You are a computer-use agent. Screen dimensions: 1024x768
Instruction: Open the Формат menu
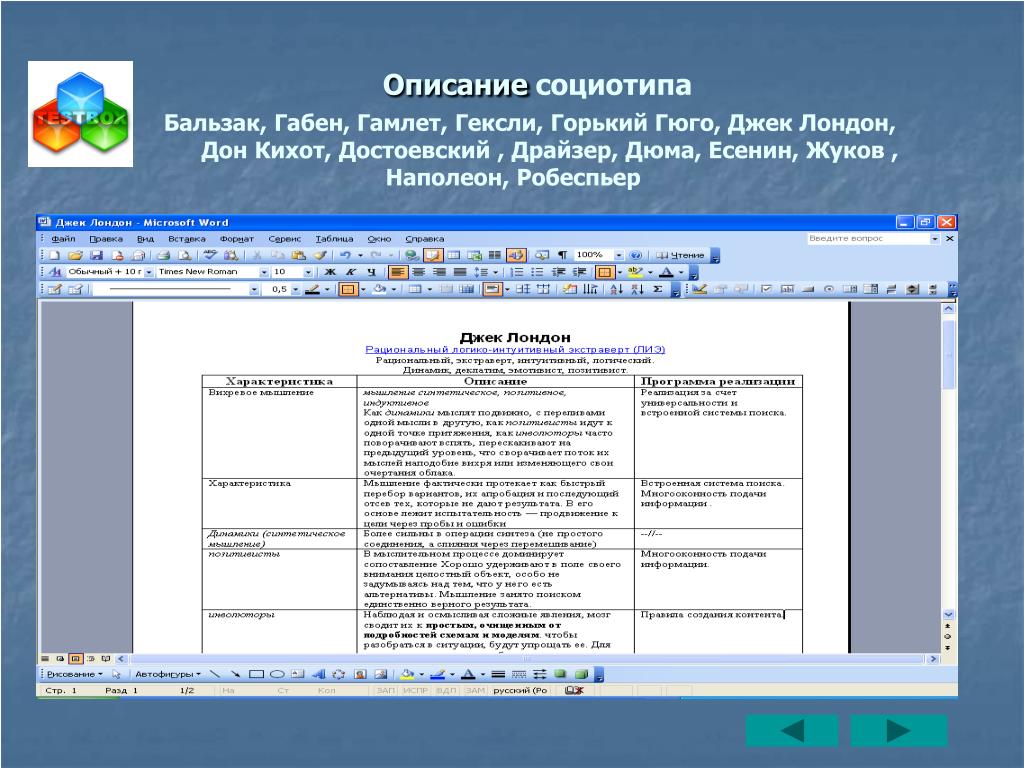coord(236,239)
